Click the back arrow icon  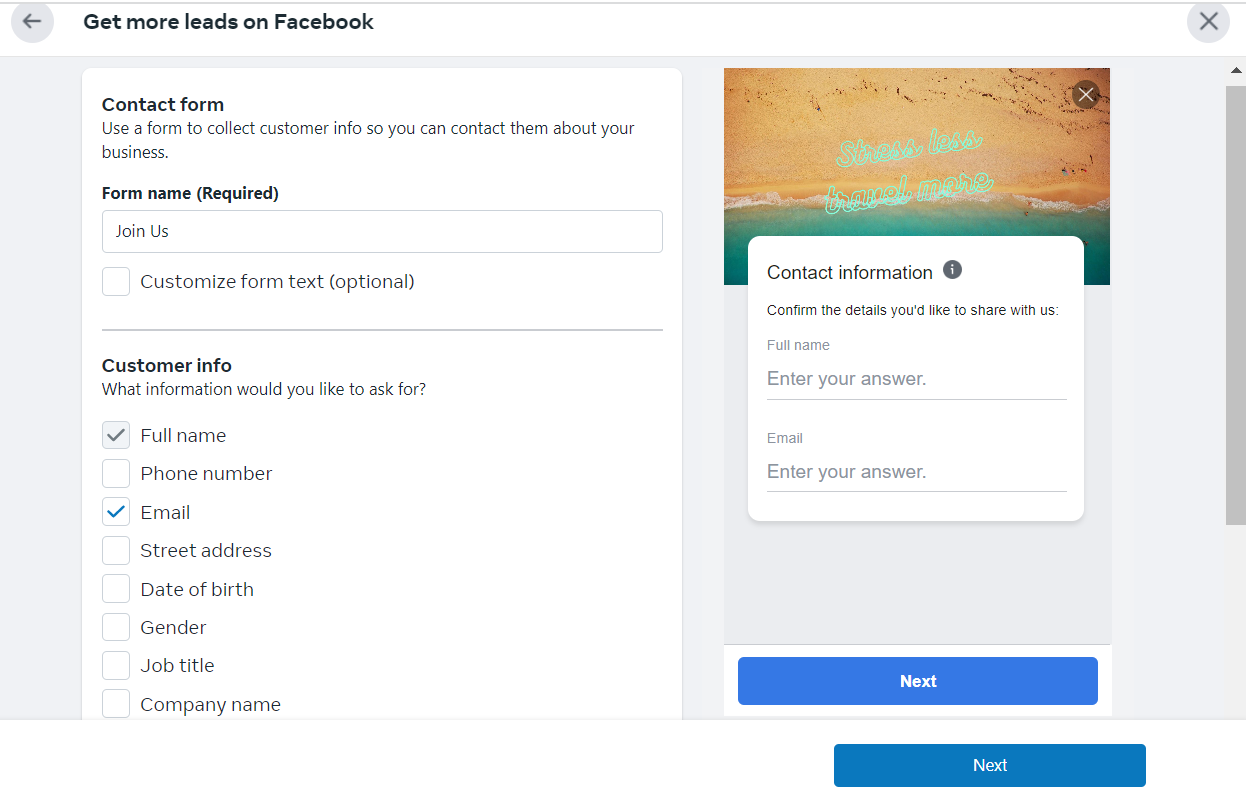point(32,21)
